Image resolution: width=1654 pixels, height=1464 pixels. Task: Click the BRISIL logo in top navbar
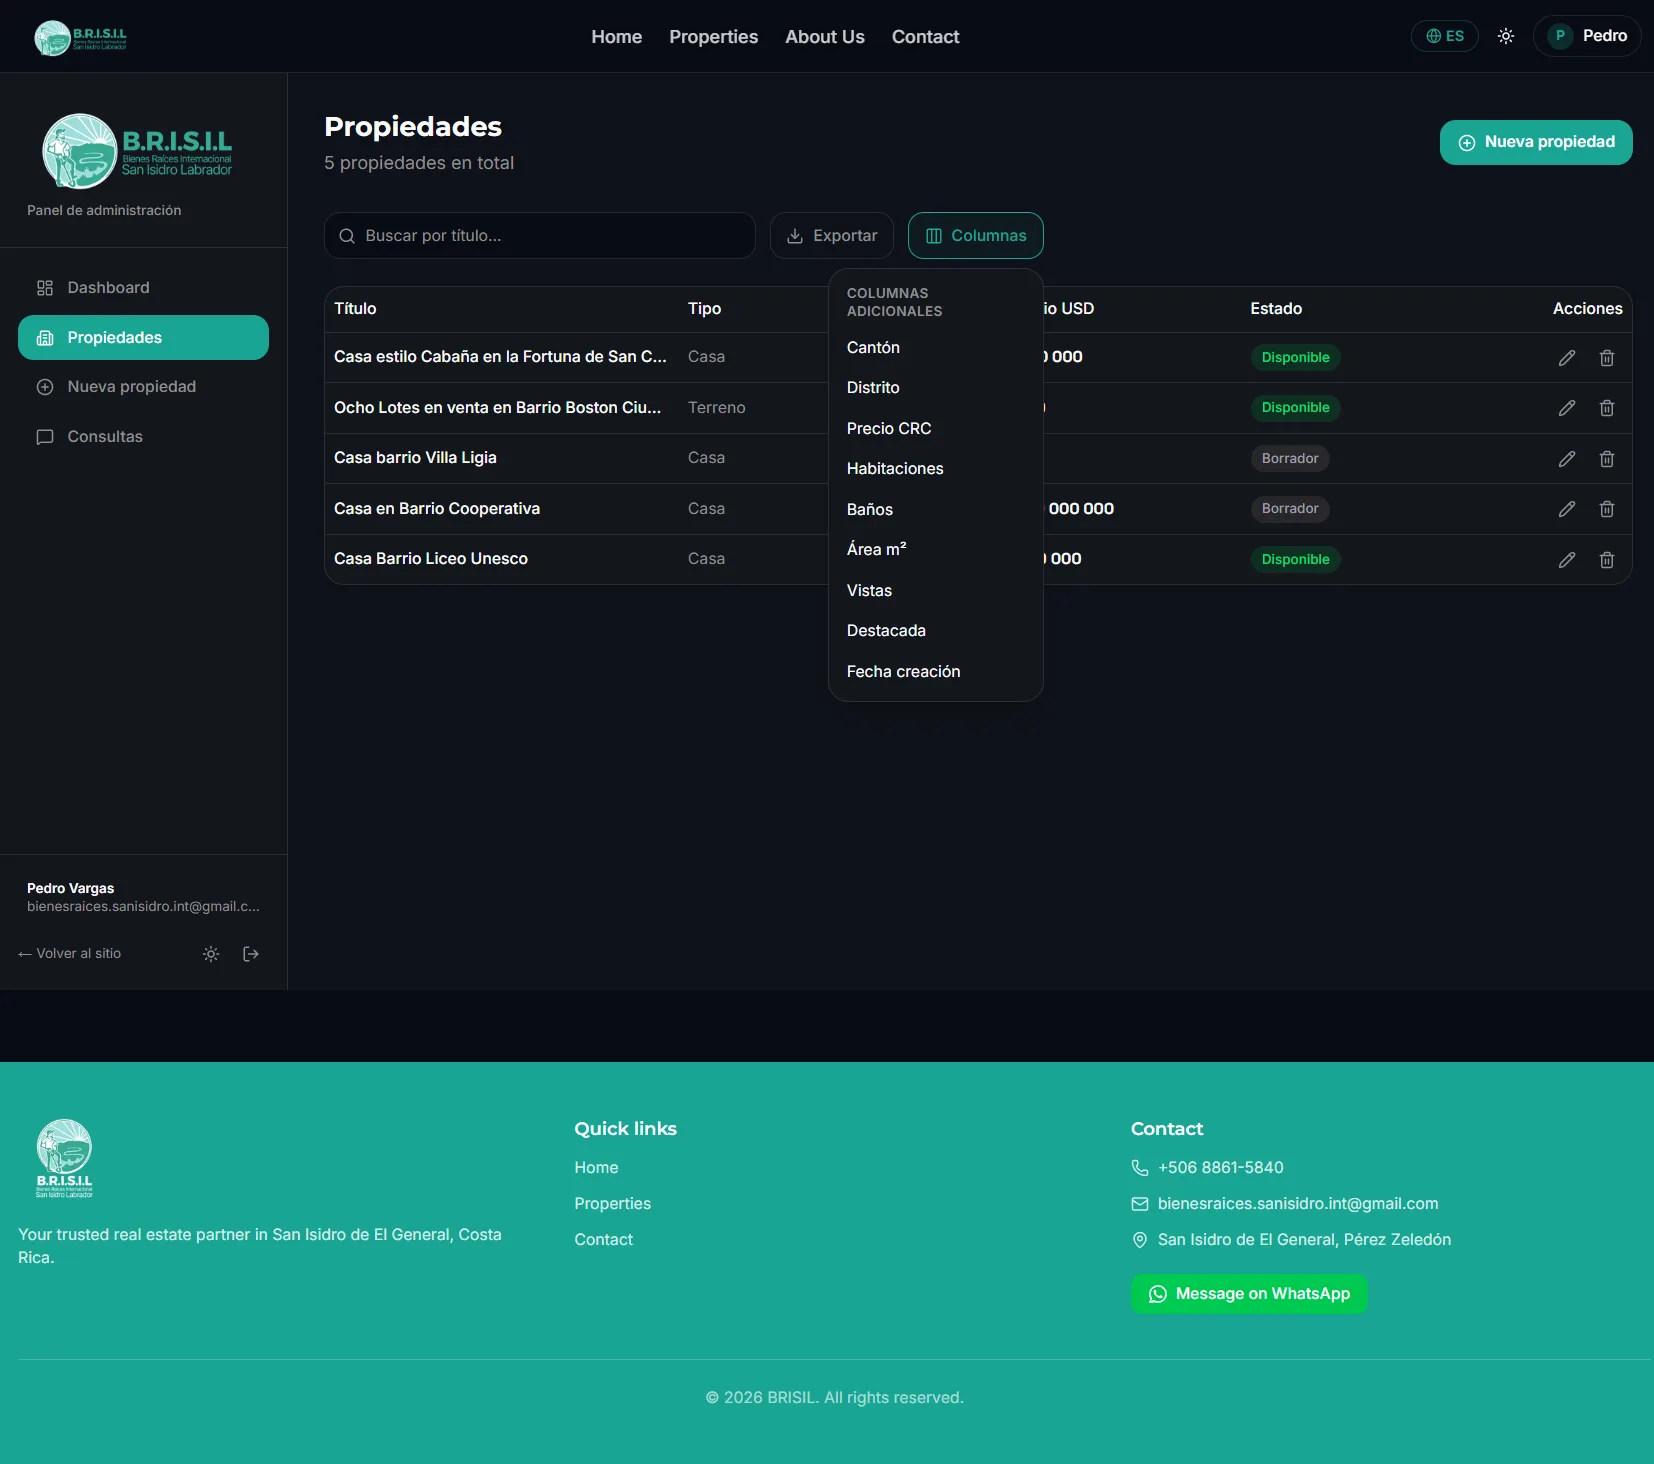80,38
